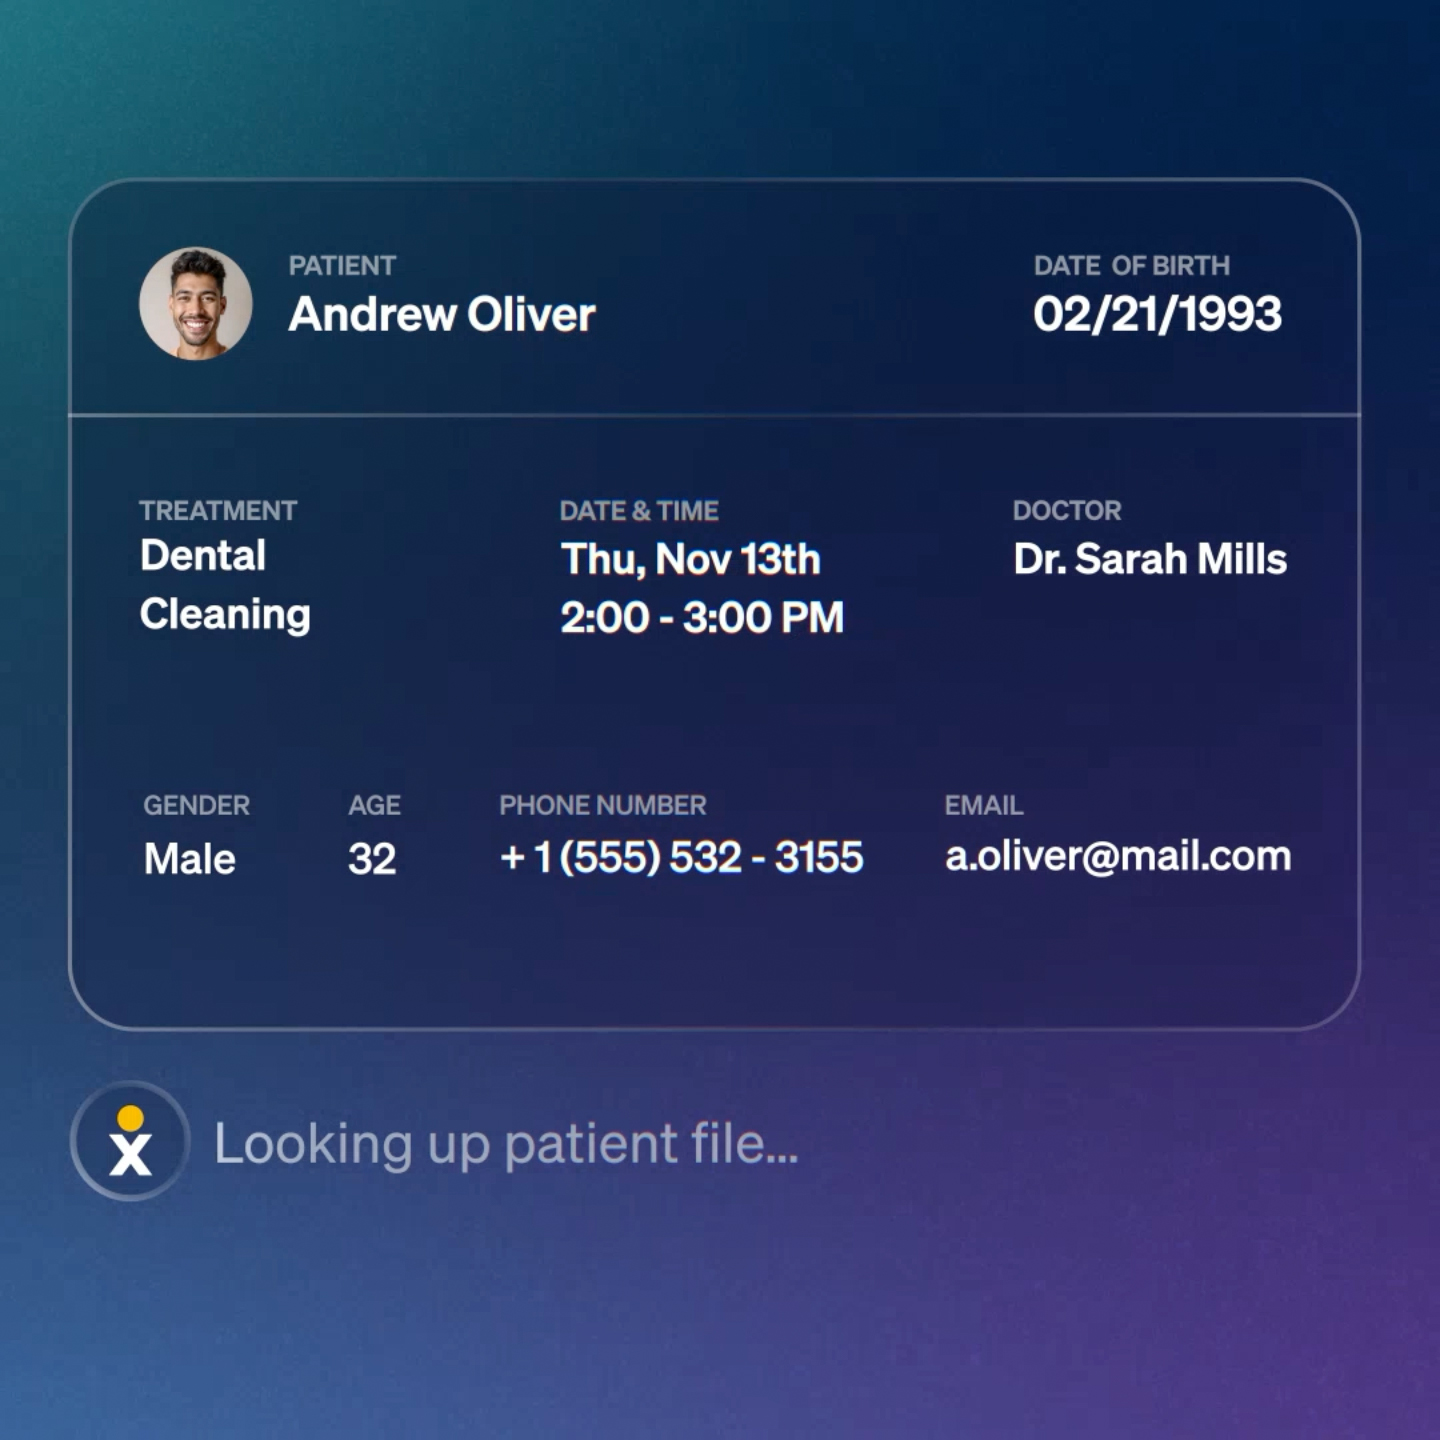Click the phone number +1 (555) 532 - 3155
Screen dimensions: 1440x1440
tap(681, 858)
